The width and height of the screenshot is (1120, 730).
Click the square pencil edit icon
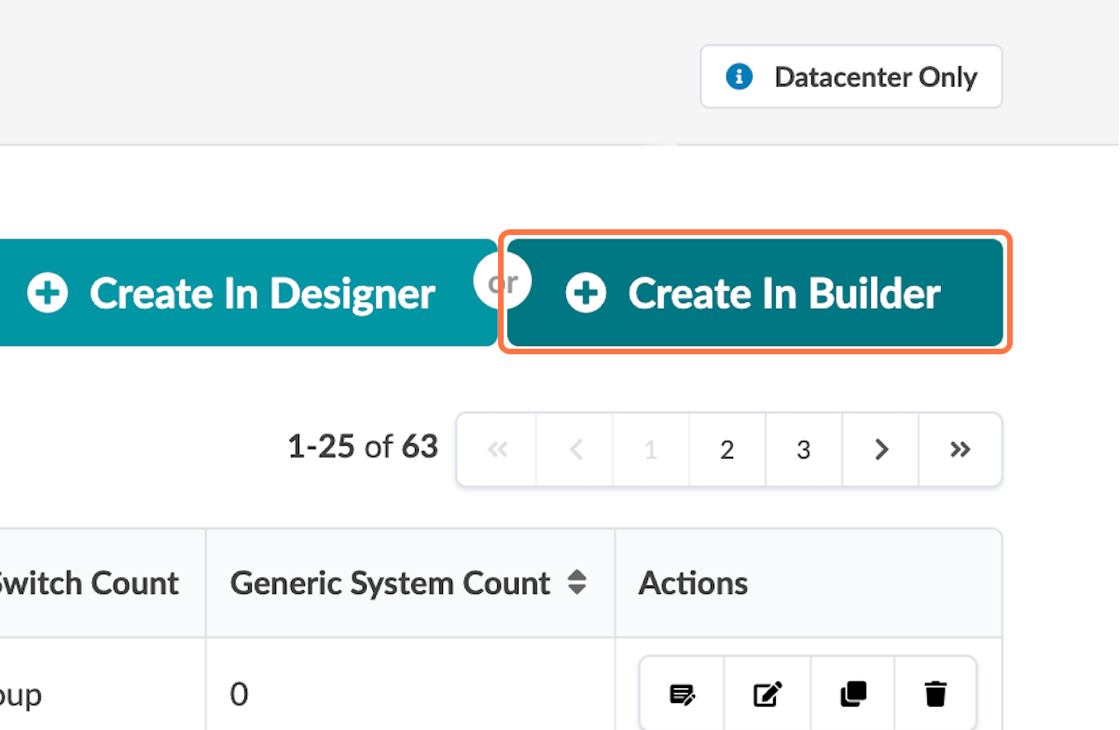(767, 694)
